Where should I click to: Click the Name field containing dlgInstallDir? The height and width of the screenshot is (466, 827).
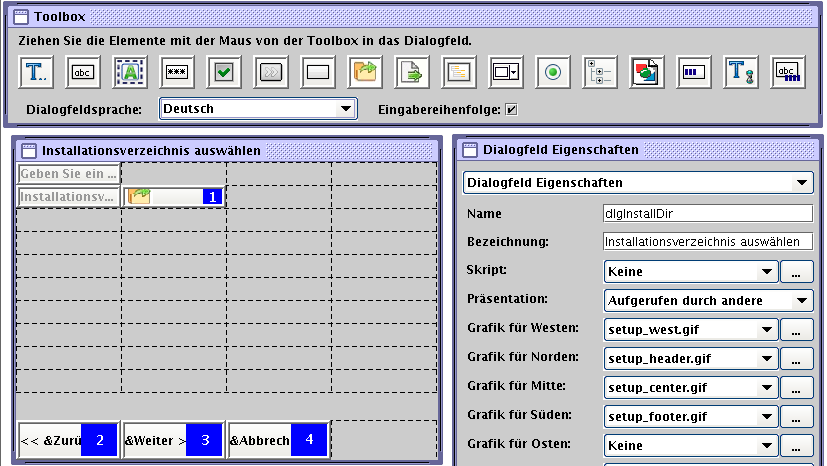pyautogui.click(x=708, y=213)
